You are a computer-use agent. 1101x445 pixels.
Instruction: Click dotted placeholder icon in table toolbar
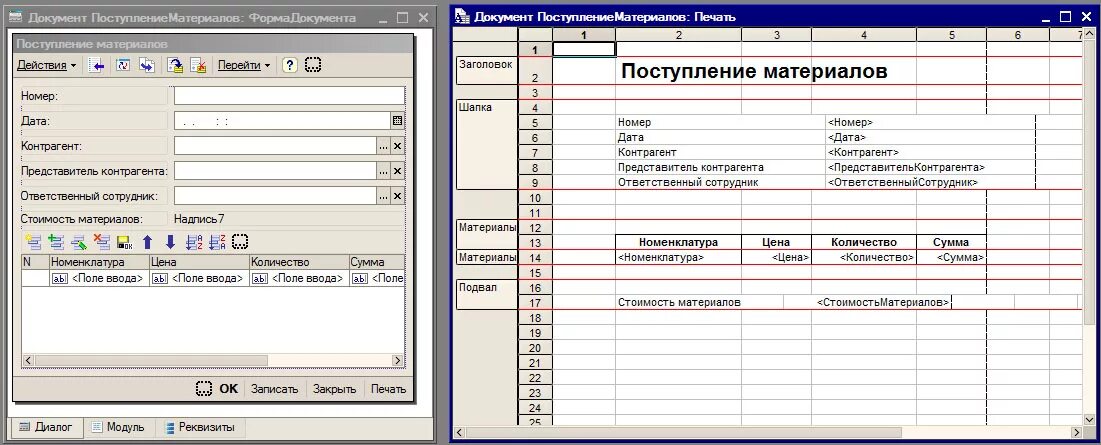point(240,242)
